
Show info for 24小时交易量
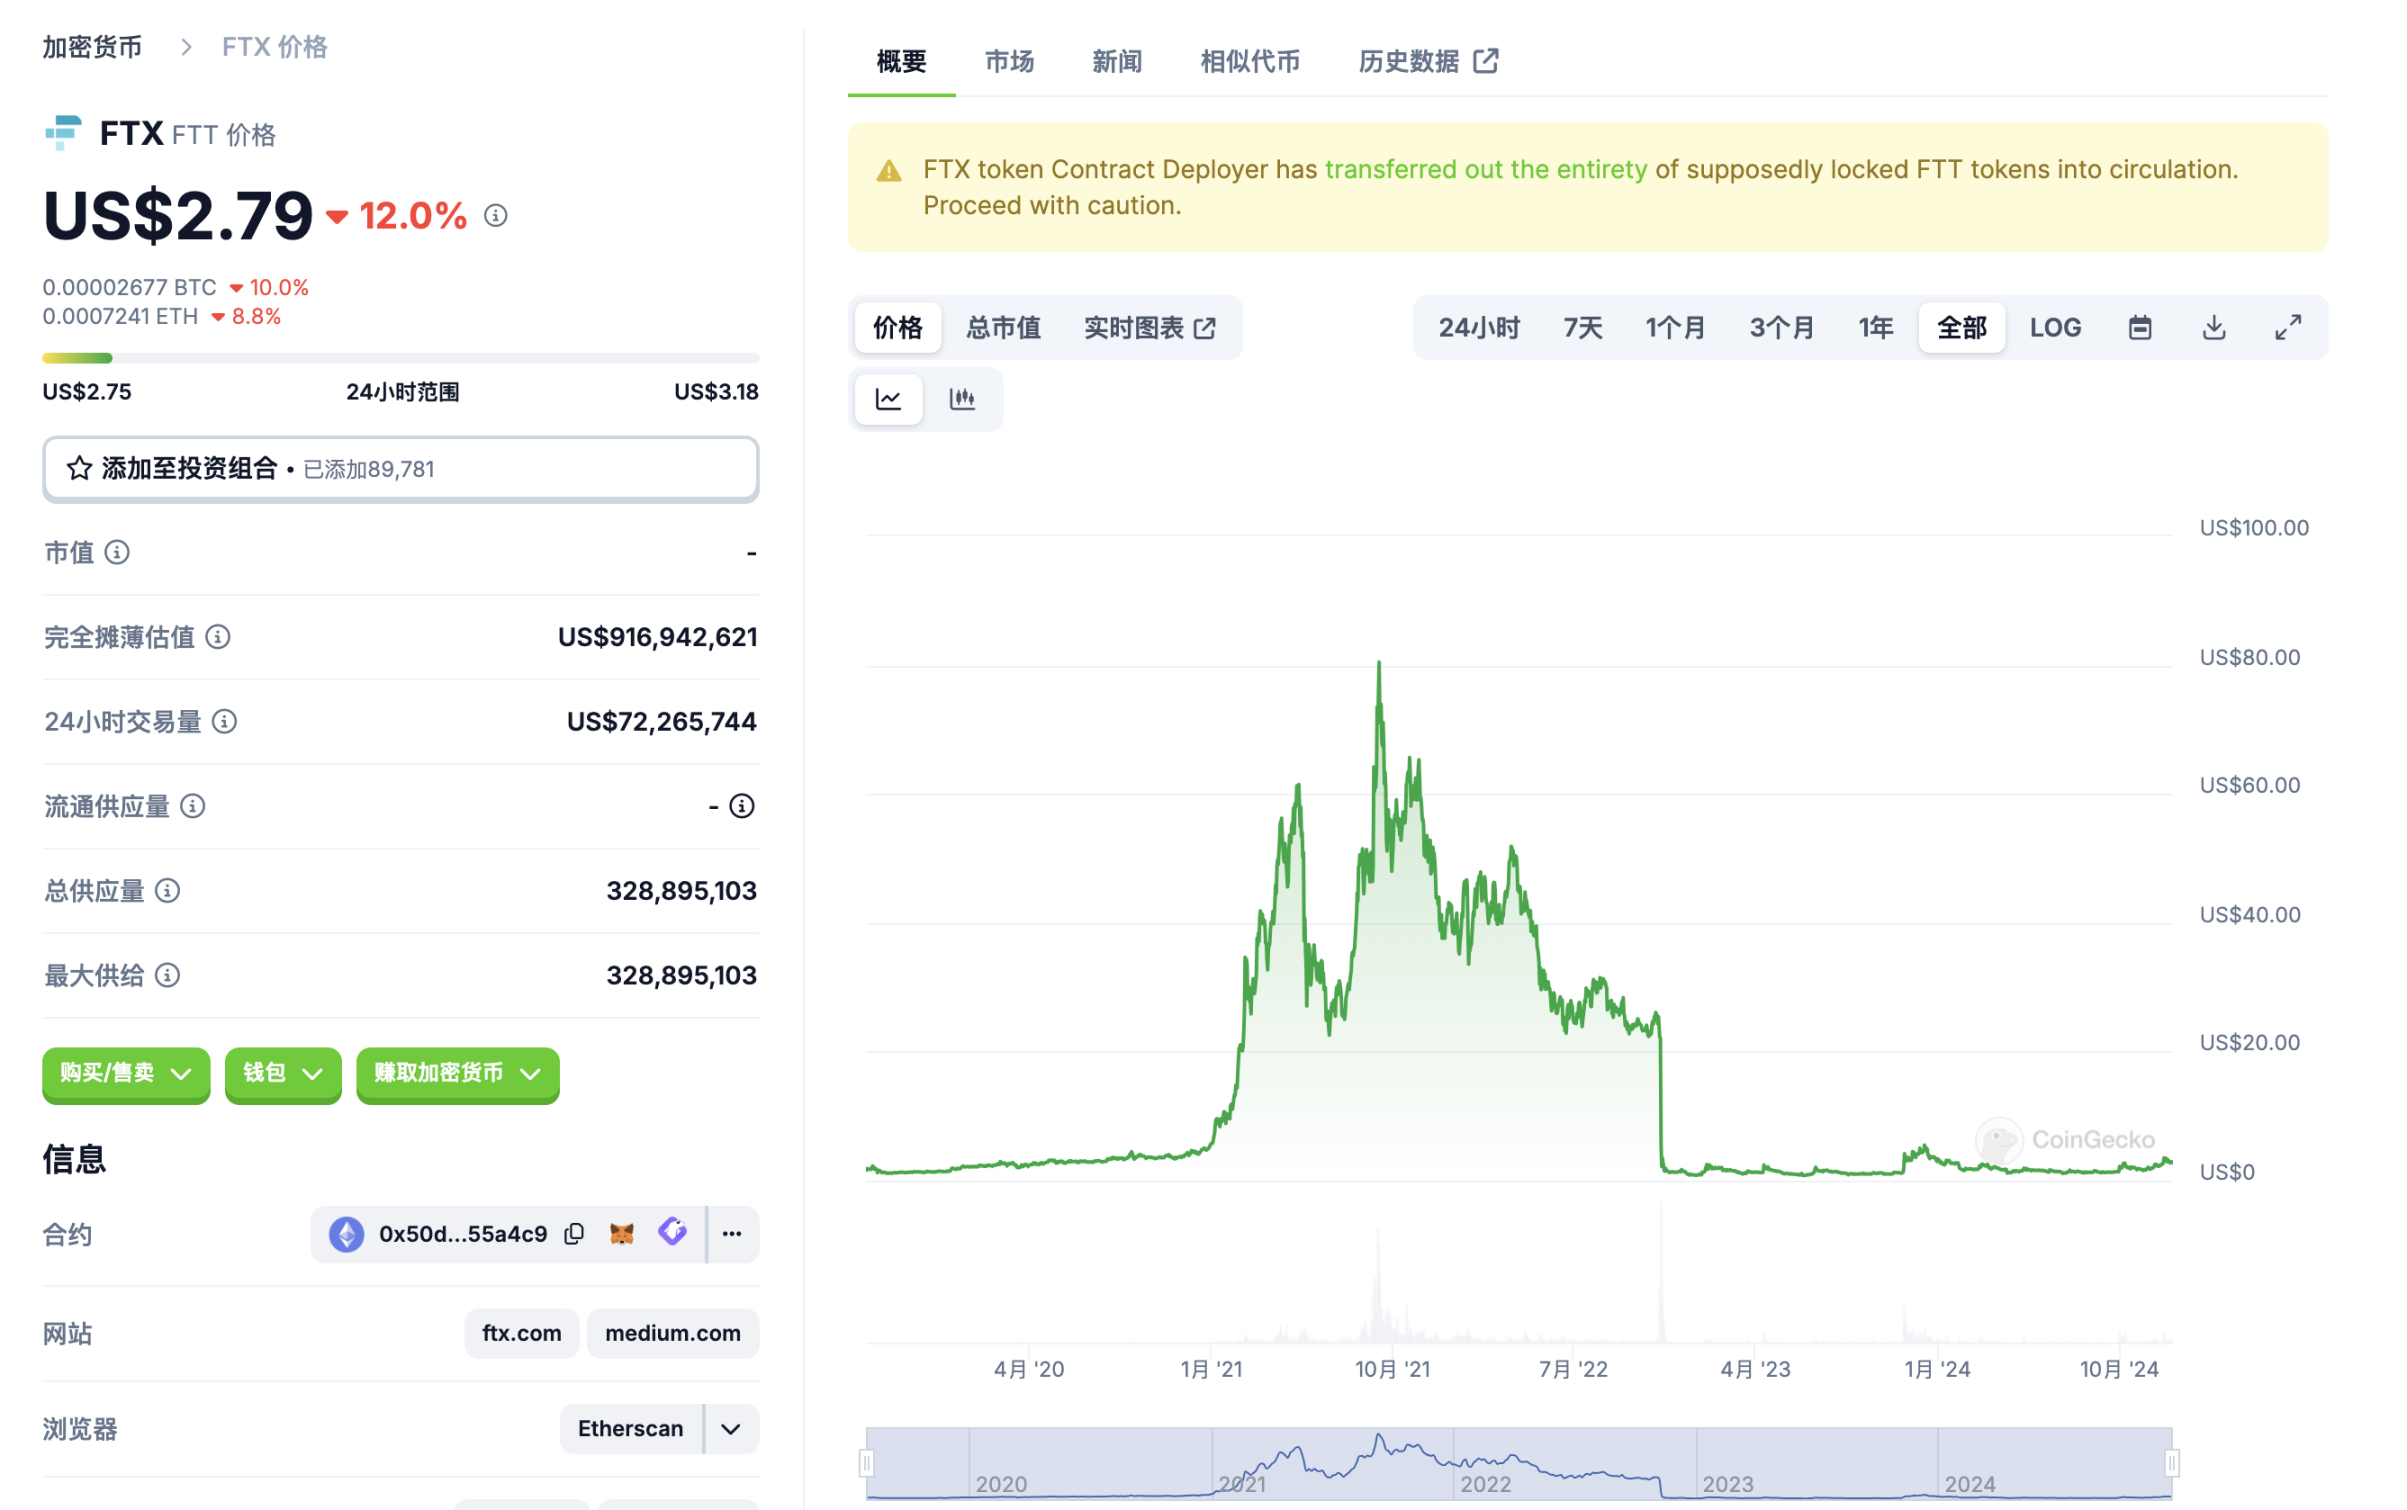tap(225, 721)
